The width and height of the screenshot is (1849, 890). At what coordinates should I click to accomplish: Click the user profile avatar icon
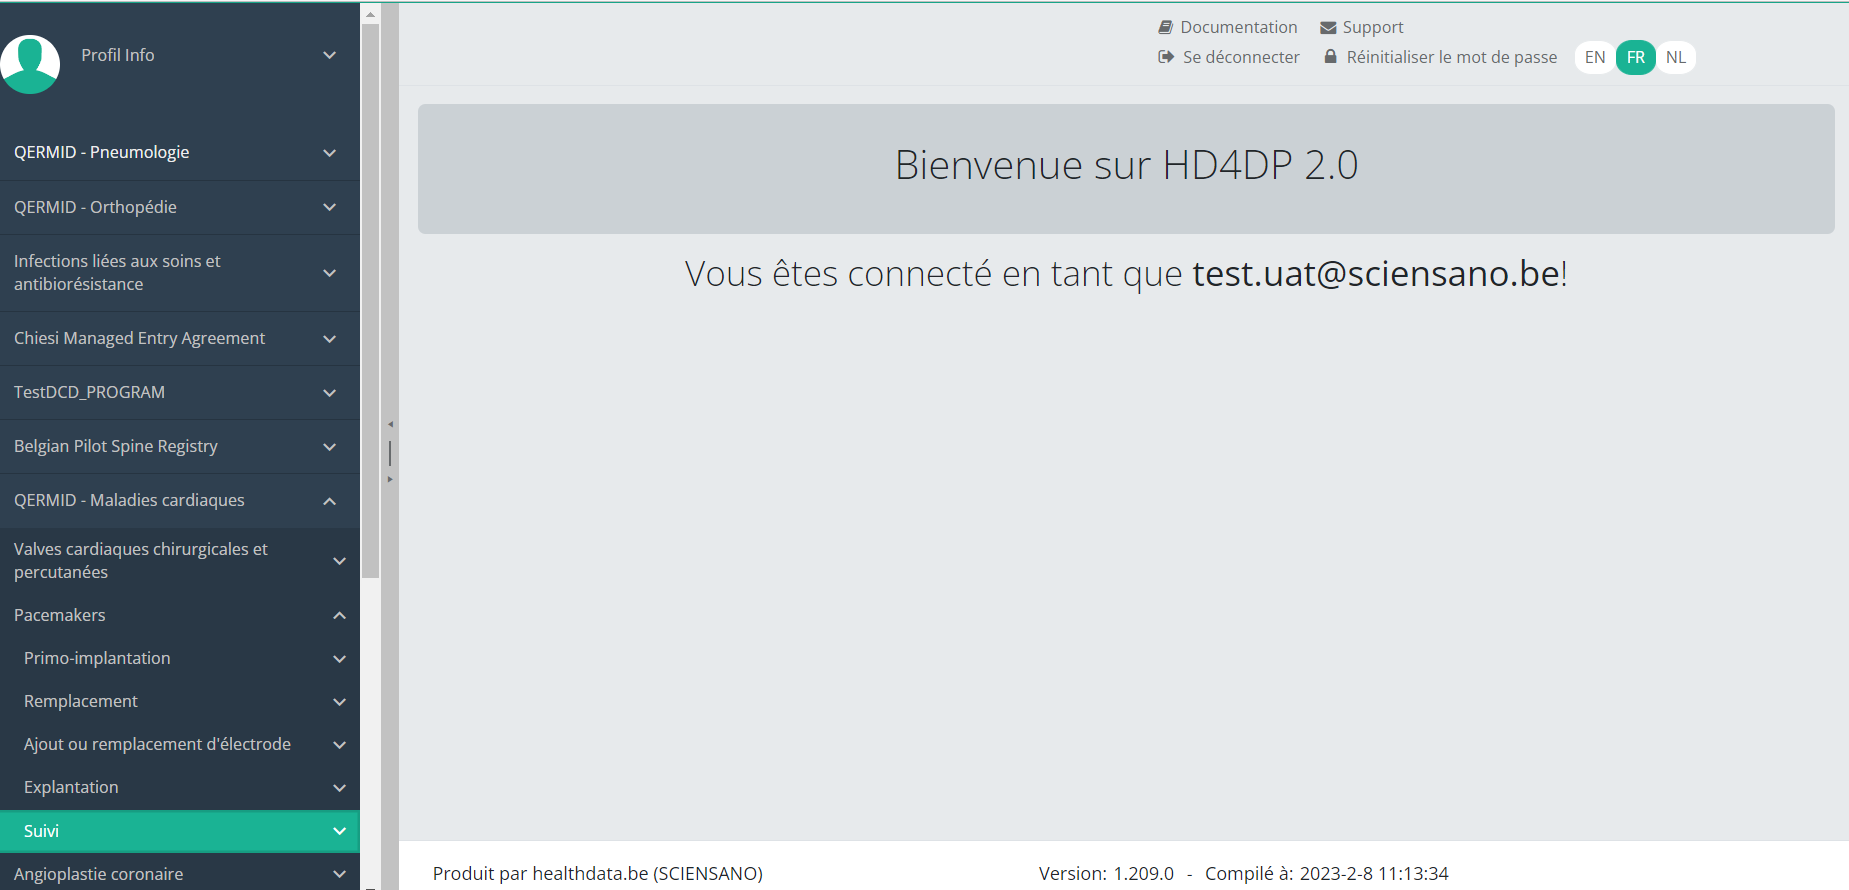31,64
